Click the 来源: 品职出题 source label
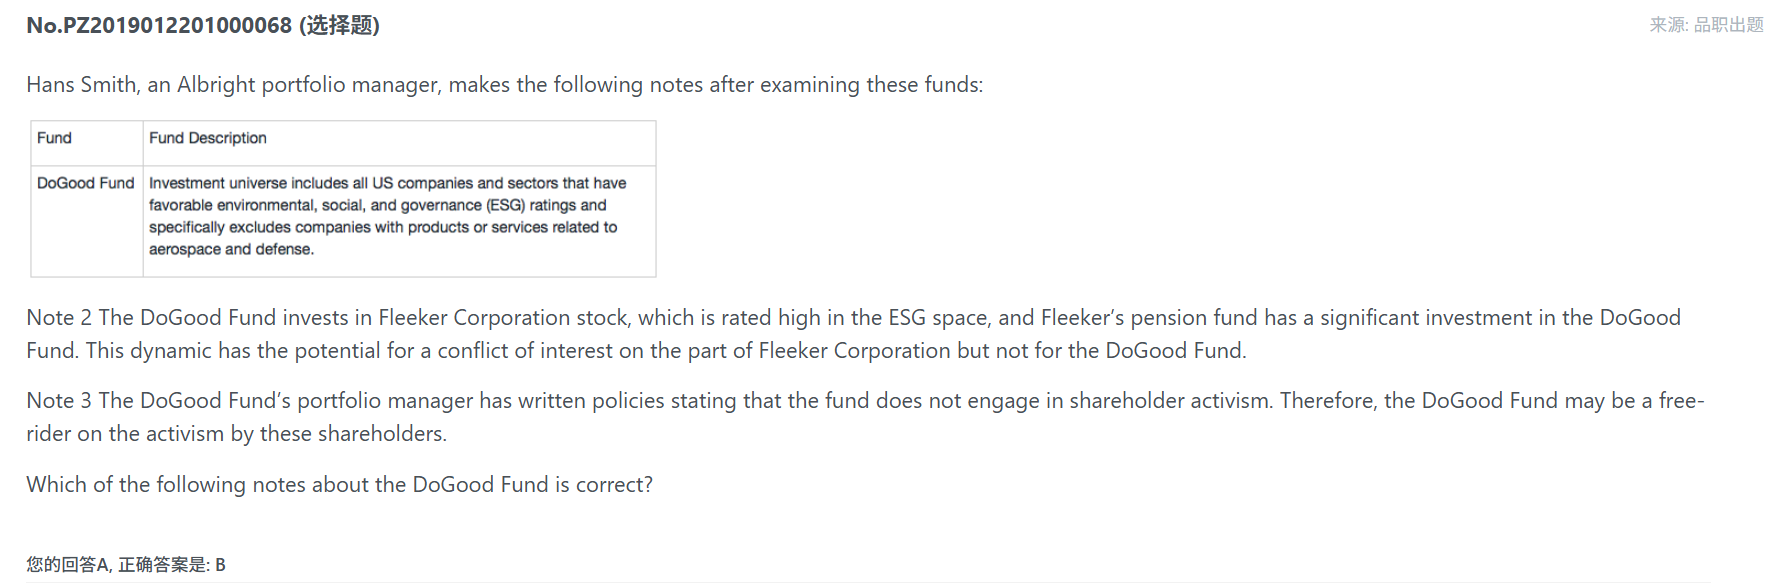Viewport: 1788px width, 588px height. pos(1706,25)
